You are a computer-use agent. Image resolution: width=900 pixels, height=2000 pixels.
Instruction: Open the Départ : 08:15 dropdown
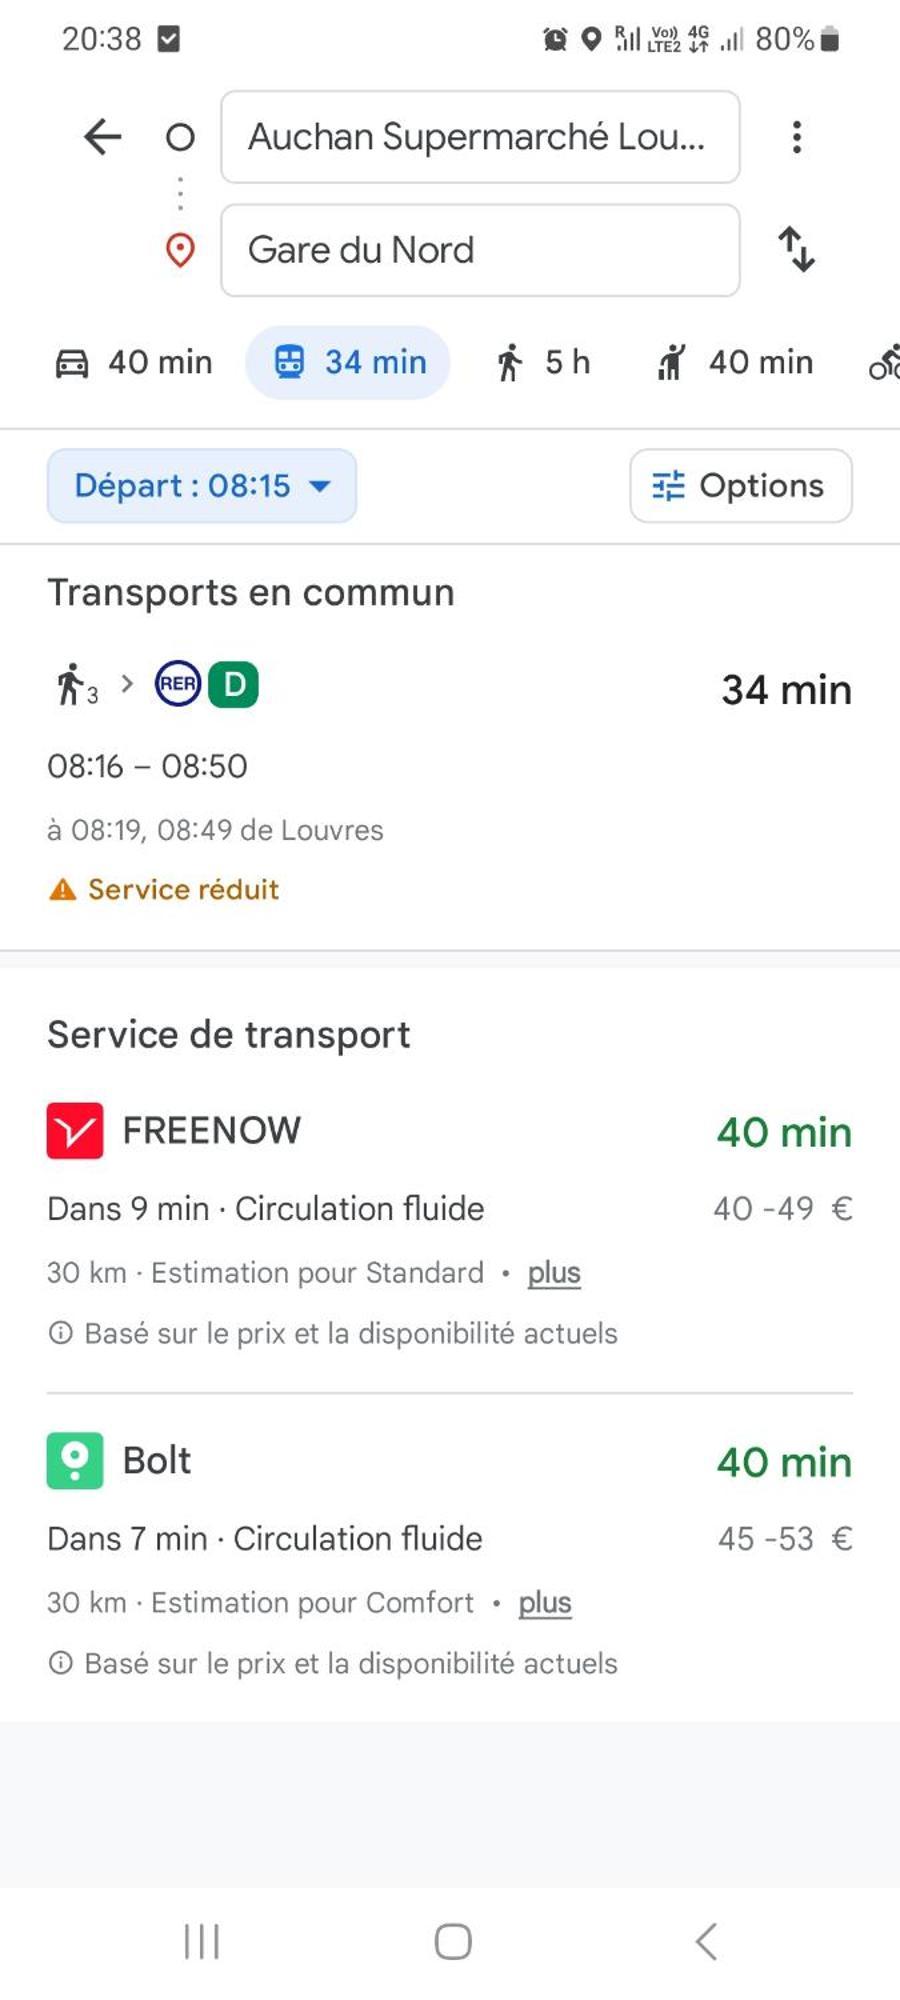tap(202, 486)
